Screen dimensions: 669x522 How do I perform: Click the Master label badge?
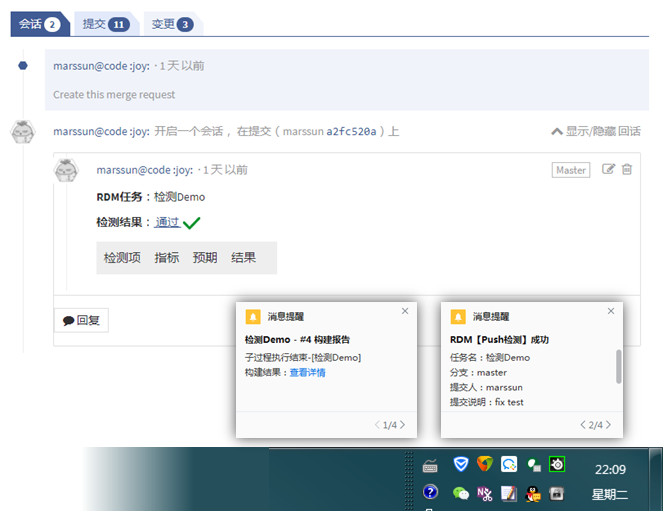[x=571, y=170]
